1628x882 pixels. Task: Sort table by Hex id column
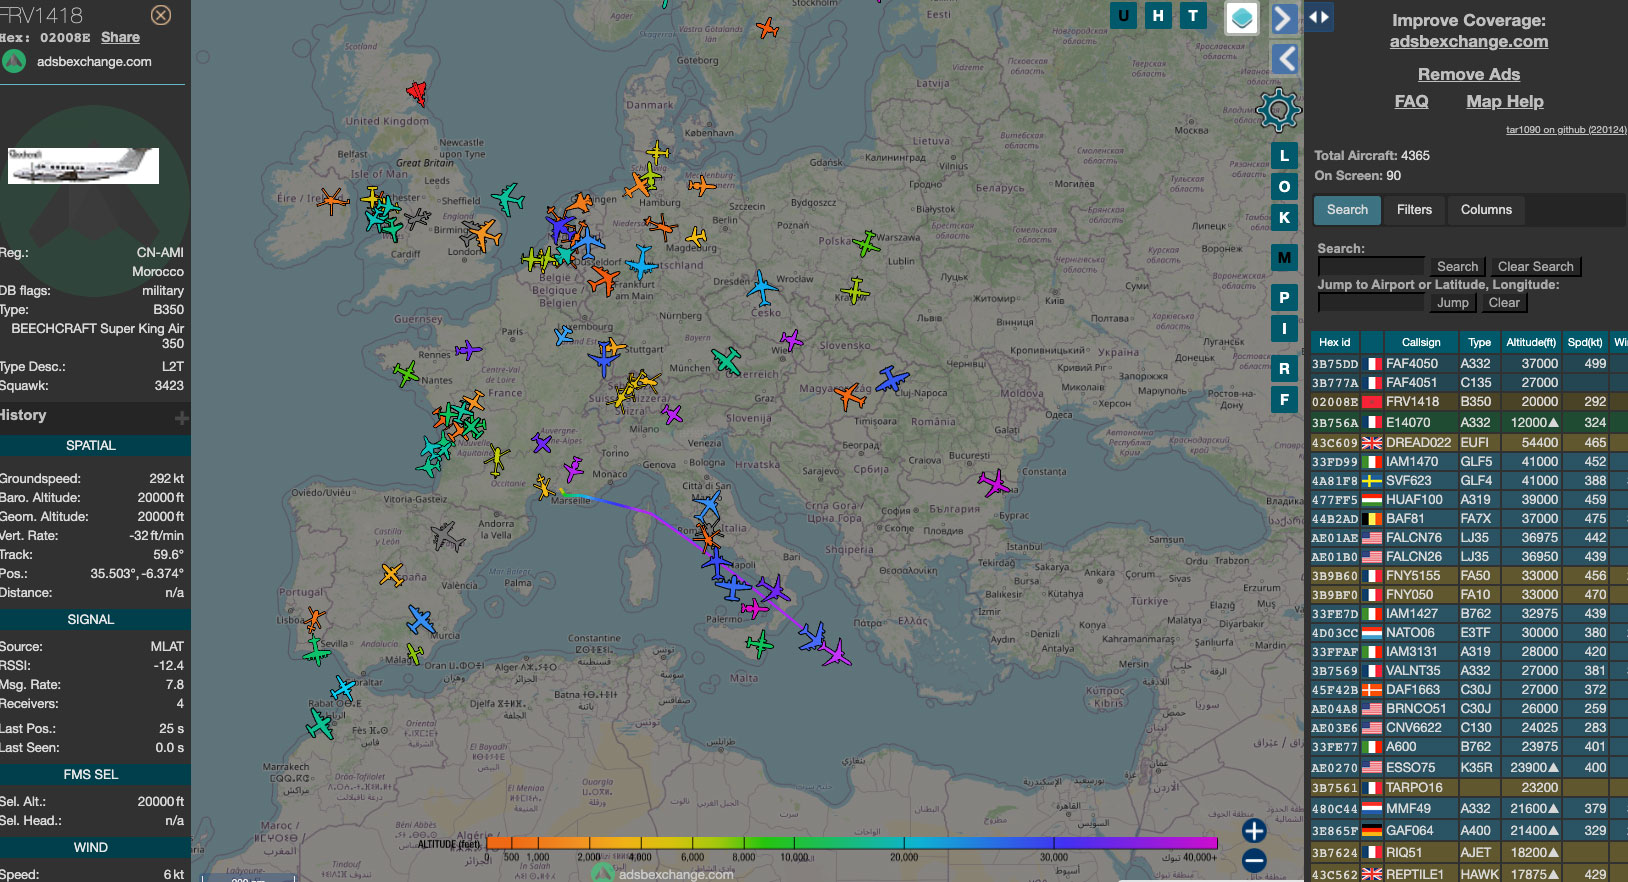click(x=1334, y=342)
